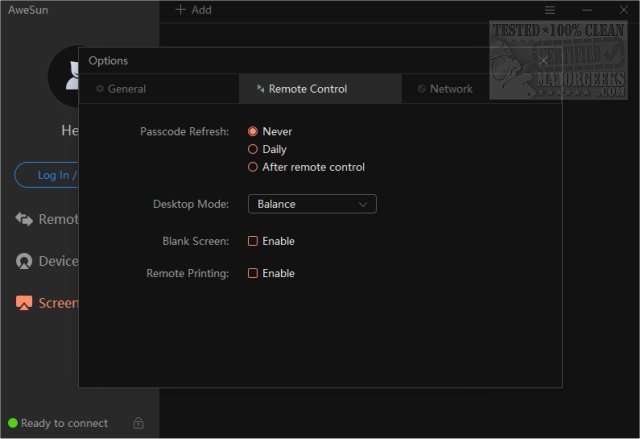Enable the Blank Screen checkbox
The width and height of the screenshot is (640, 439).
coord(253,241)
